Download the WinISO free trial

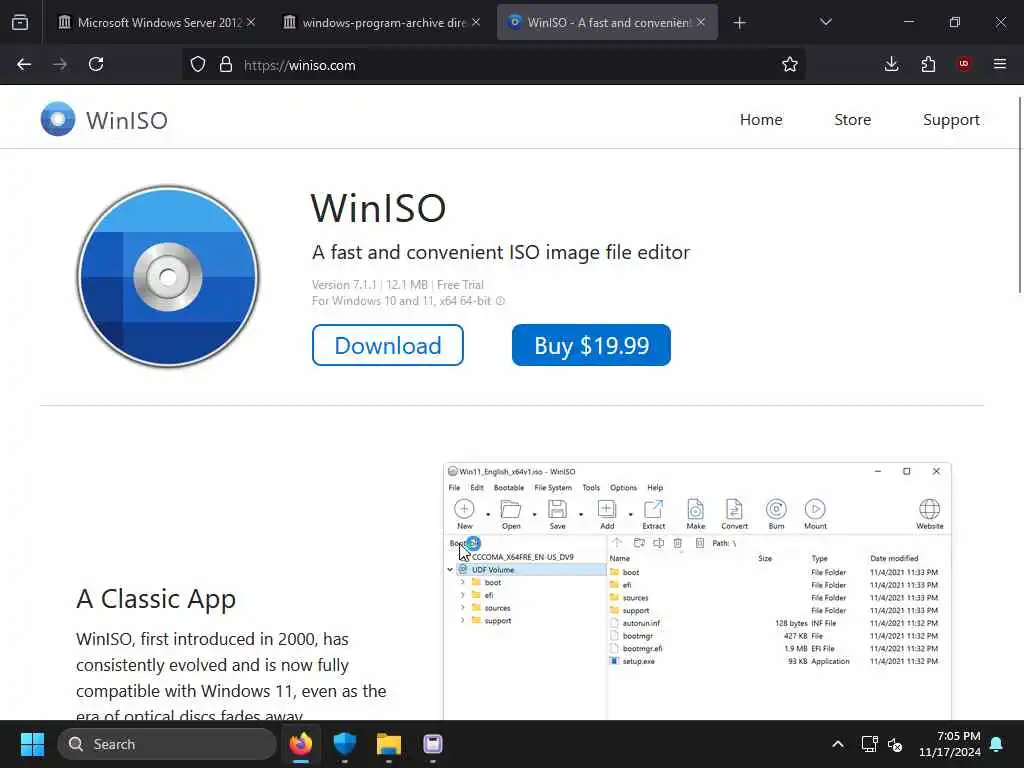pyautogui.click(x=388, y=345)
